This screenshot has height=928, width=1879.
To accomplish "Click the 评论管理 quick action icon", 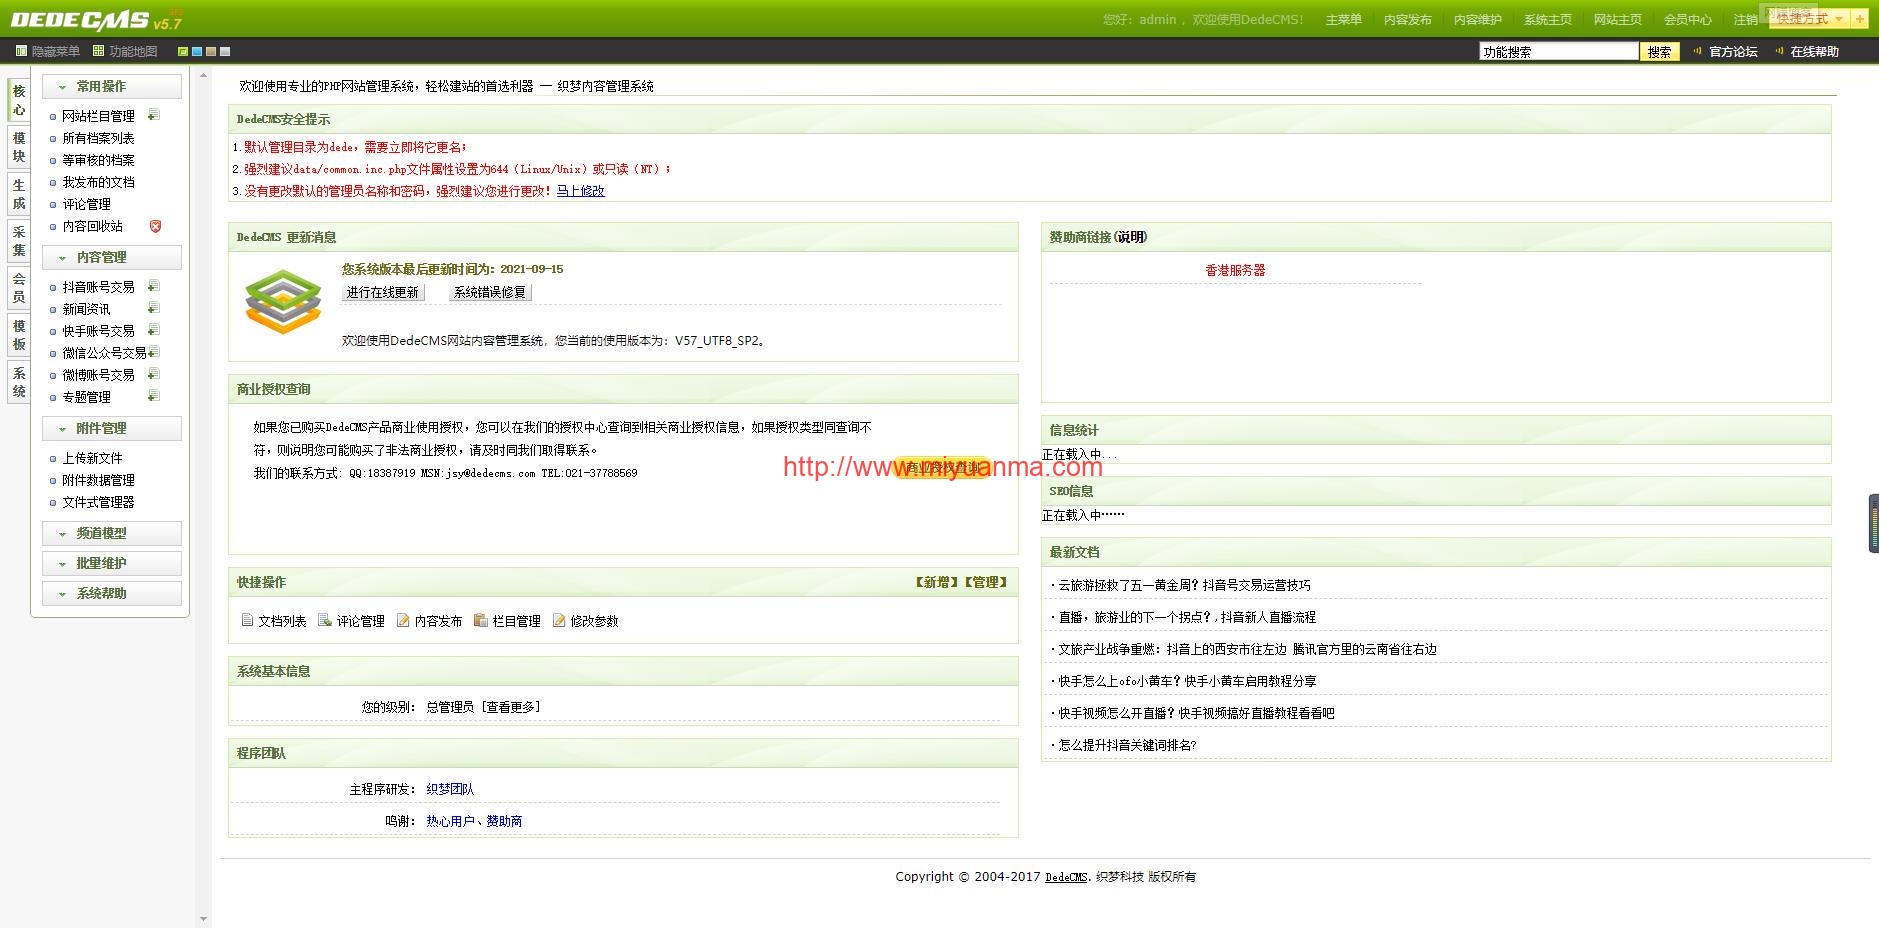I will 325,620.
